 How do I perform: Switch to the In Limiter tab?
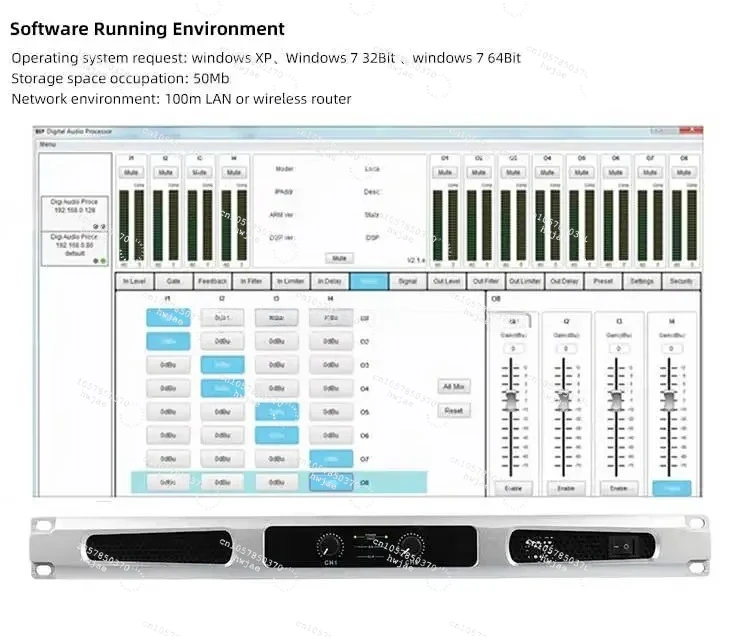click(291, 281)
